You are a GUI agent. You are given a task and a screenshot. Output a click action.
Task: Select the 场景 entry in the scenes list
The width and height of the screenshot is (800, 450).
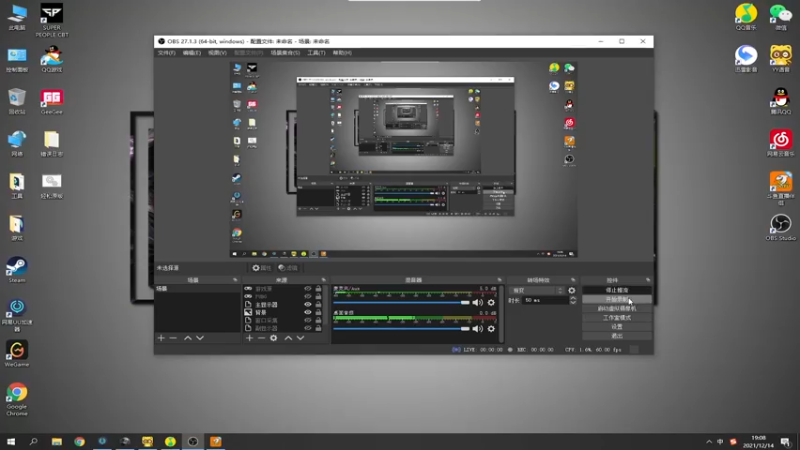pos(197,289)
